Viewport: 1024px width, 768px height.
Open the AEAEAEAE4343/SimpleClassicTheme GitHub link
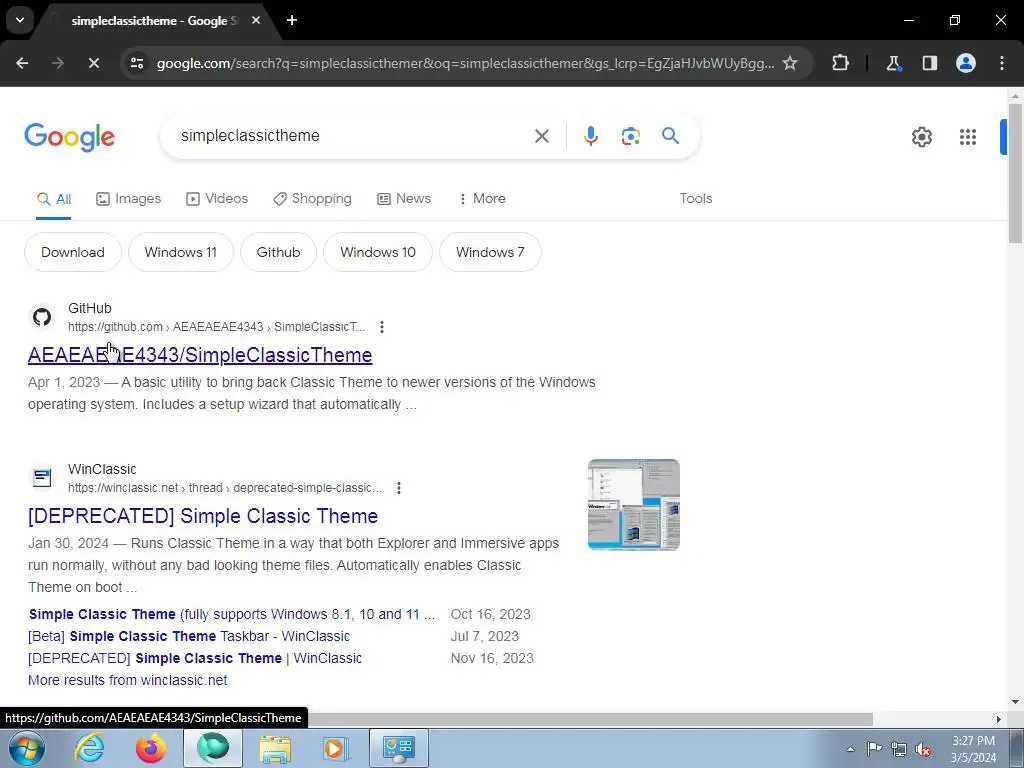tap(200, 355)
